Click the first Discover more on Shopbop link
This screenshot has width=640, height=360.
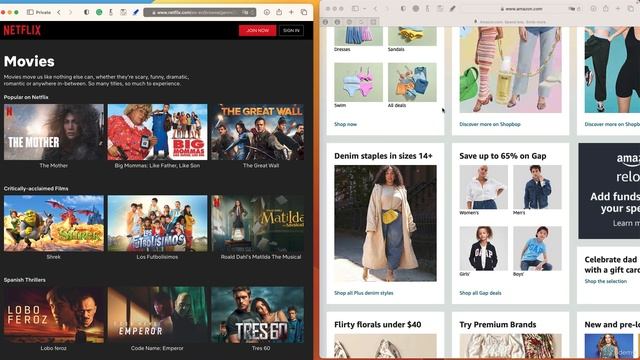(490, 124)
